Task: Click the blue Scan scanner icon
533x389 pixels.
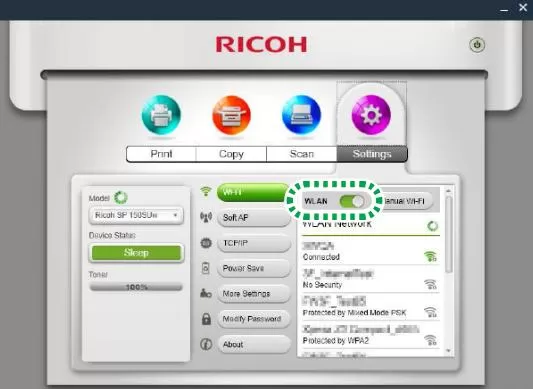Action: point(302,115)
